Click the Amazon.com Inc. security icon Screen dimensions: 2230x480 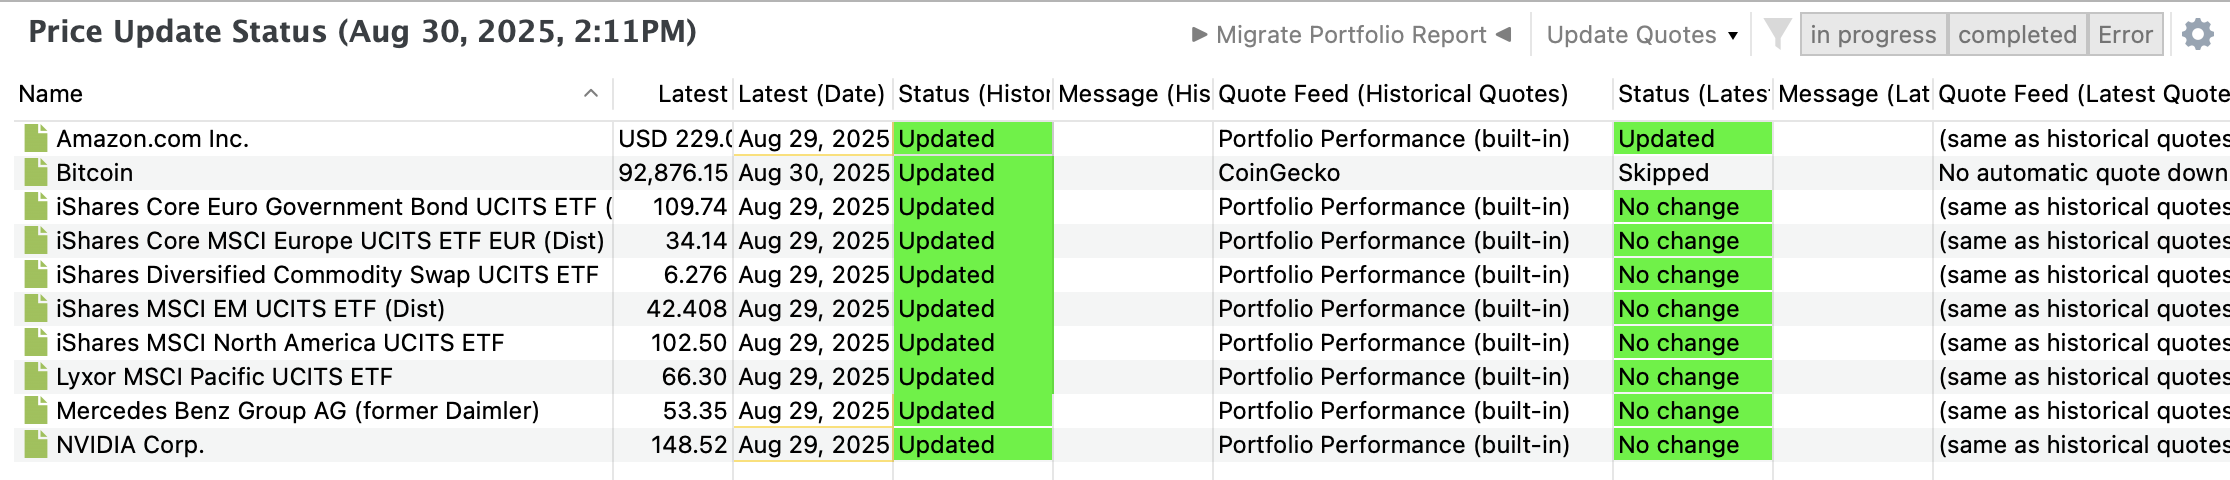point(37,139)
